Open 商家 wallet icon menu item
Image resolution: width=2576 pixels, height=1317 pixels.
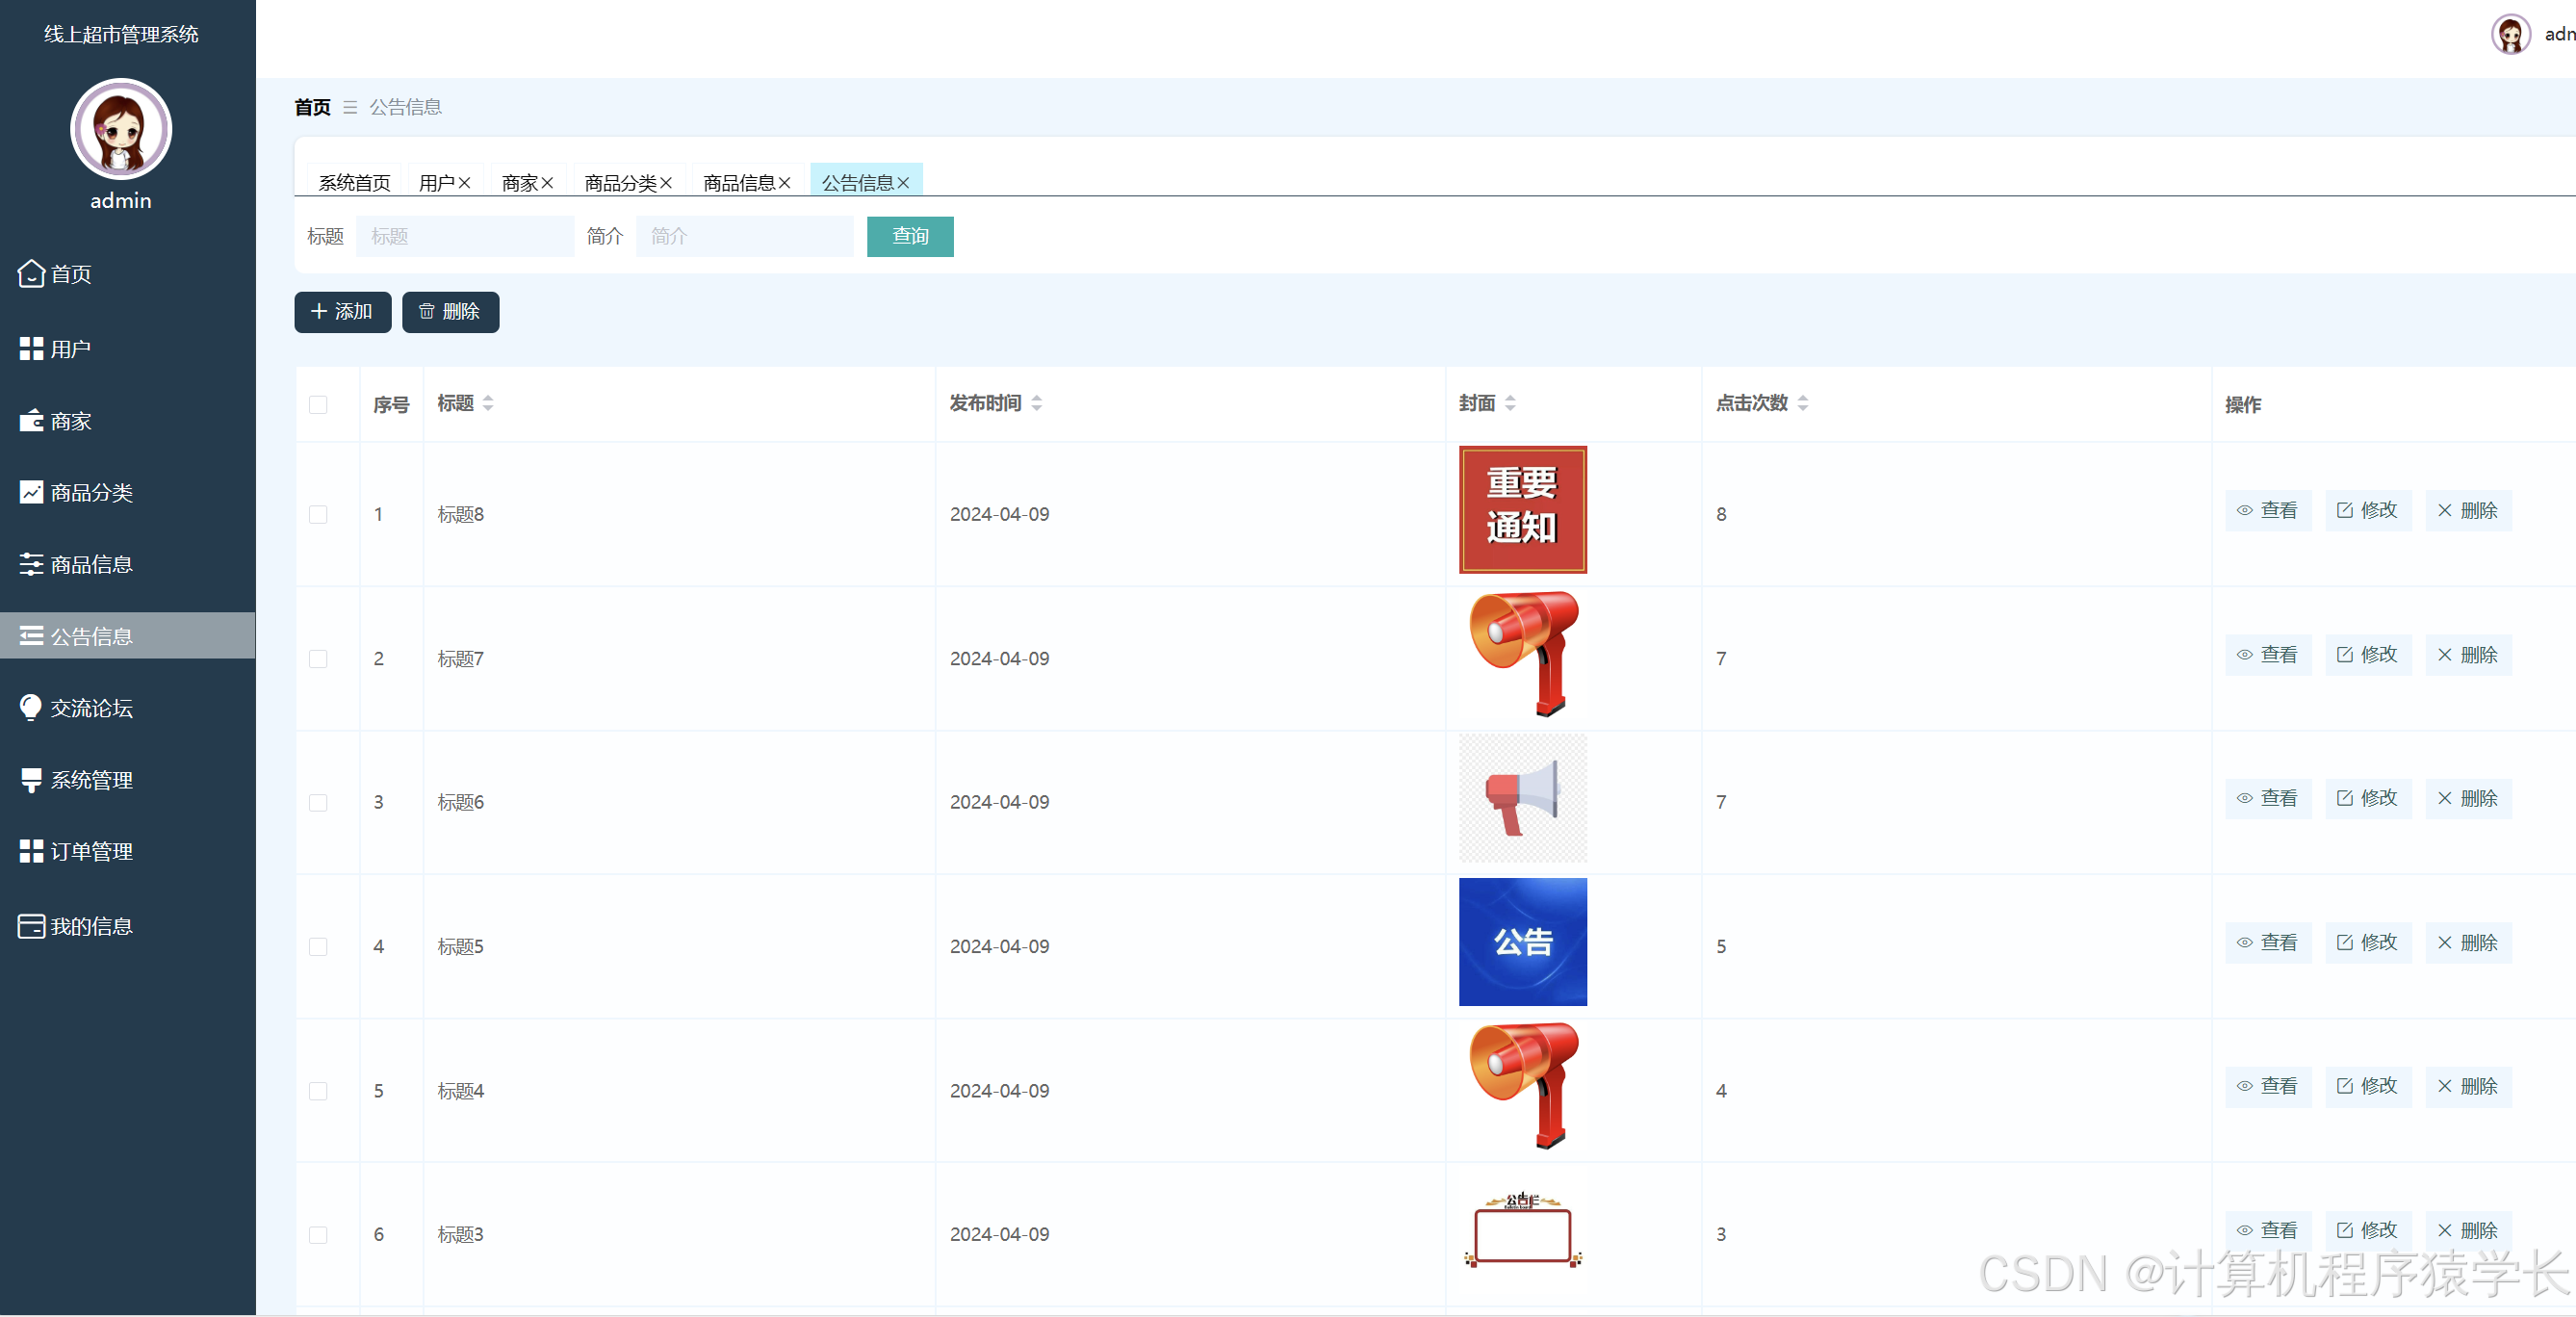[x=31, y=421]
